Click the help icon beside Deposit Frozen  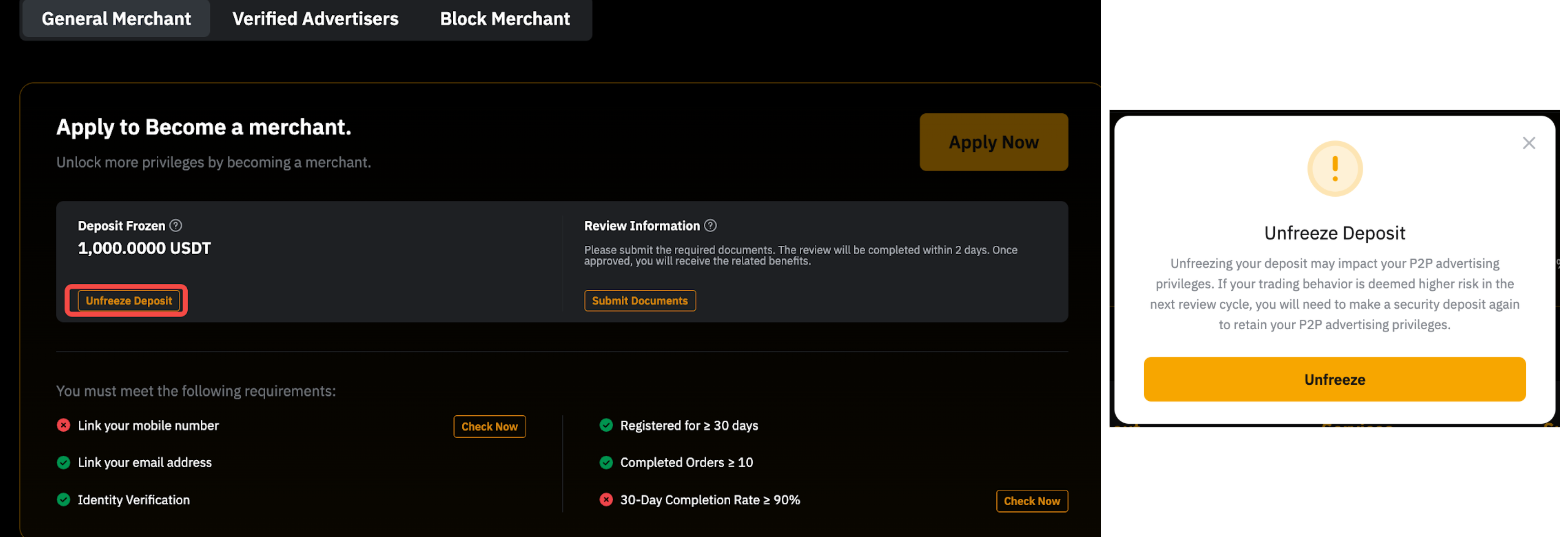tap(176, 226)
